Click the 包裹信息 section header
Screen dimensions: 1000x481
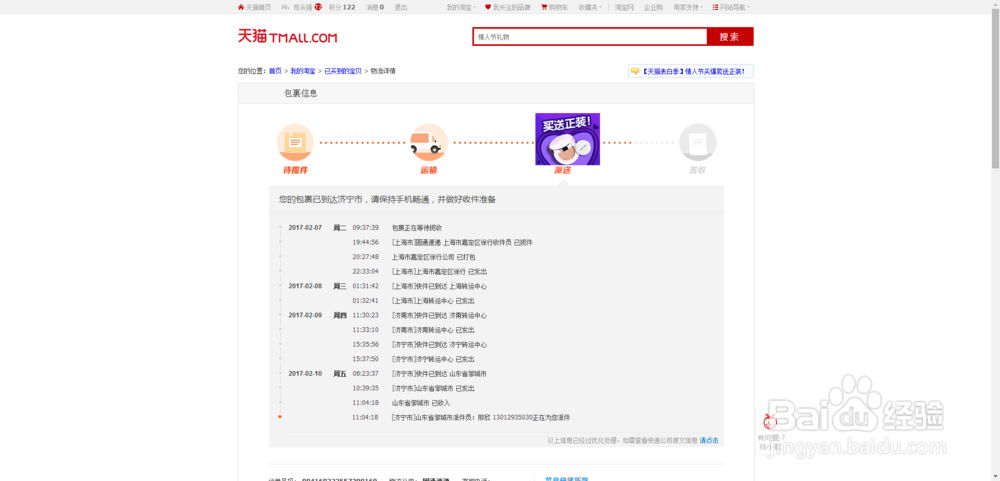coord(301,93)
